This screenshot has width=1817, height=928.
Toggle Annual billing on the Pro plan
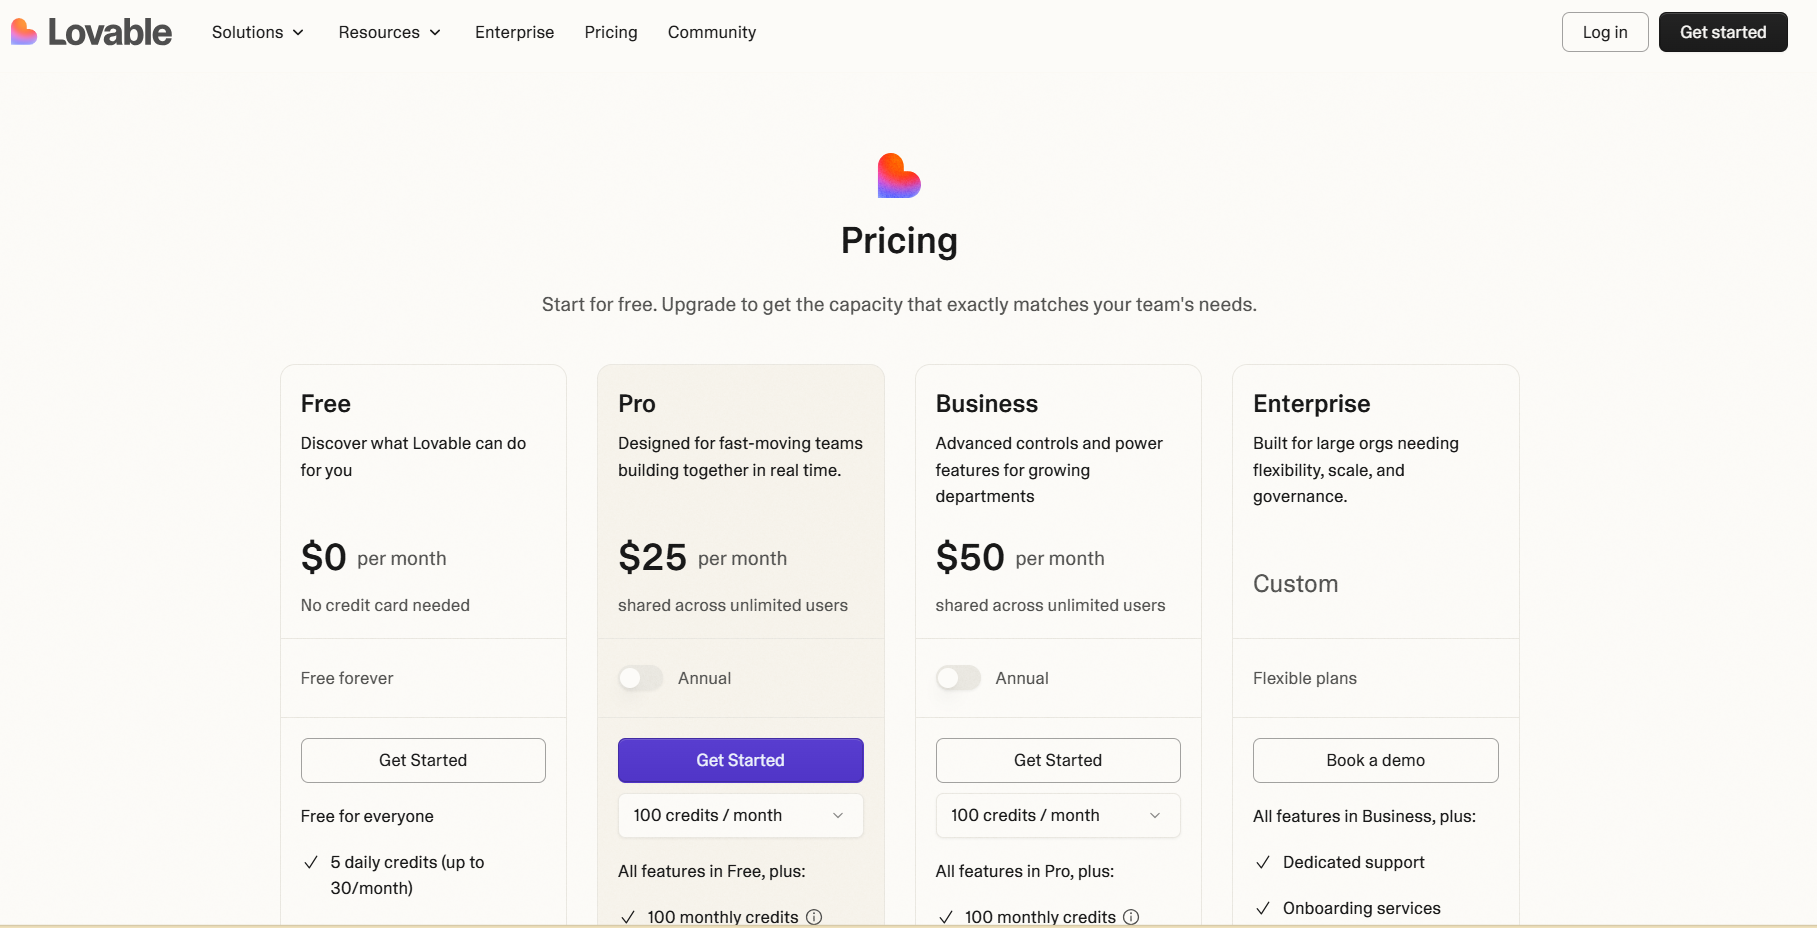pyautogui.click(x=640, y=678)
